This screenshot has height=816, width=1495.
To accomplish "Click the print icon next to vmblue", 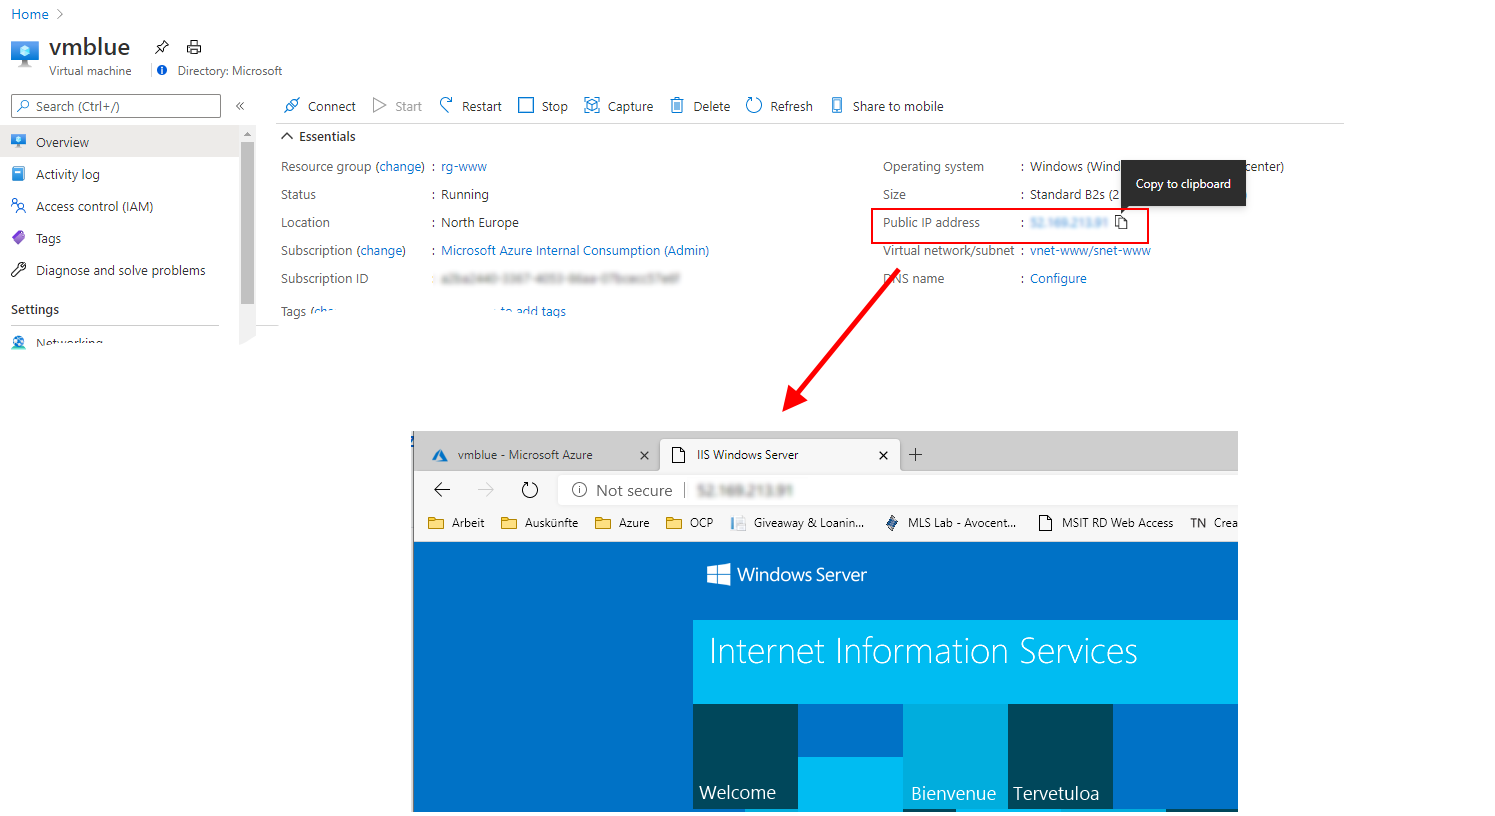I will tap(194, 46).
